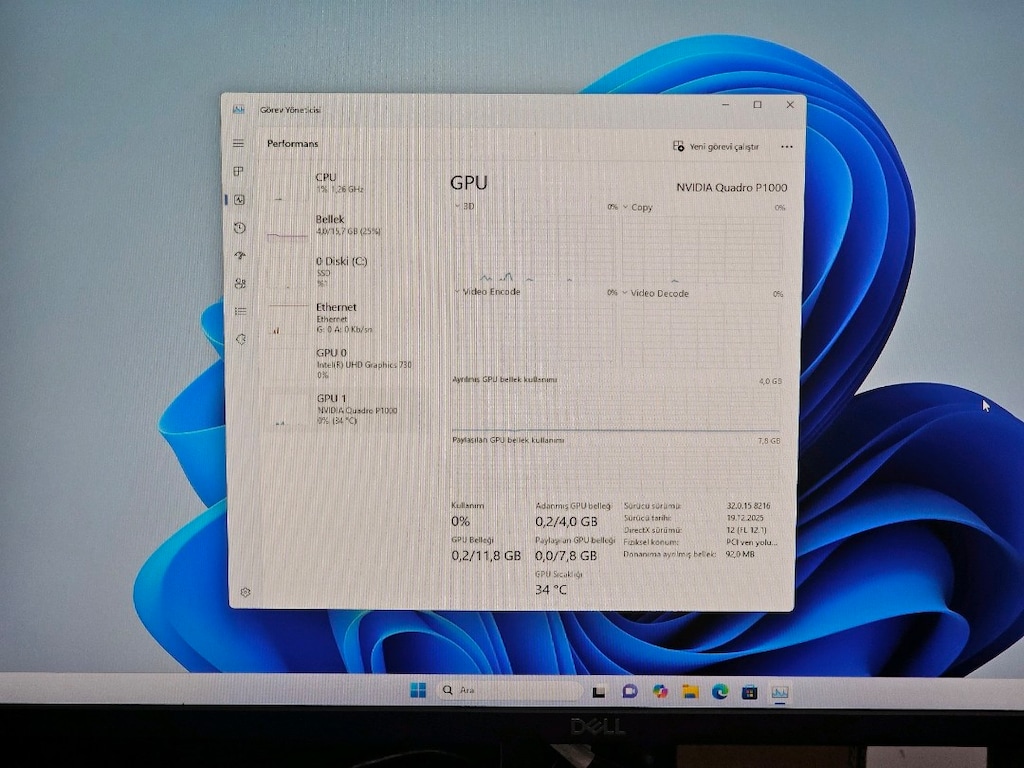Click the 'NVIDIA Quadro P1000' heading
Viewport: 1024px width, 768px height.
pos(731,187)
